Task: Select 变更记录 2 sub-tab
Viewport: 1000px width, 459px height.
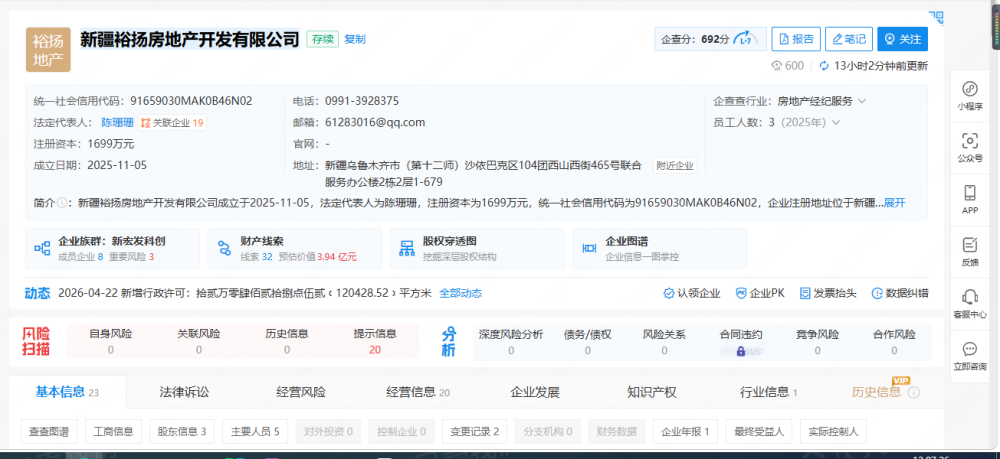Action: 474,432
